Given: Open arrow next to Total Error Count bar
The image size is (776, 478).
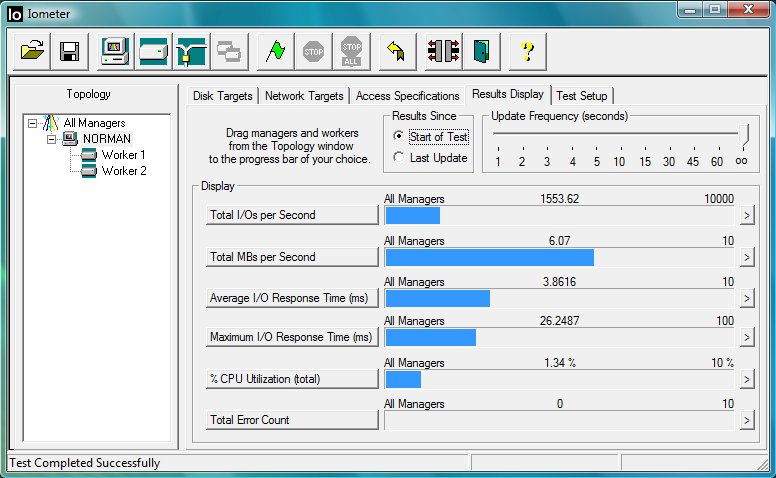Looking at the screenshot, I should 747,421.
